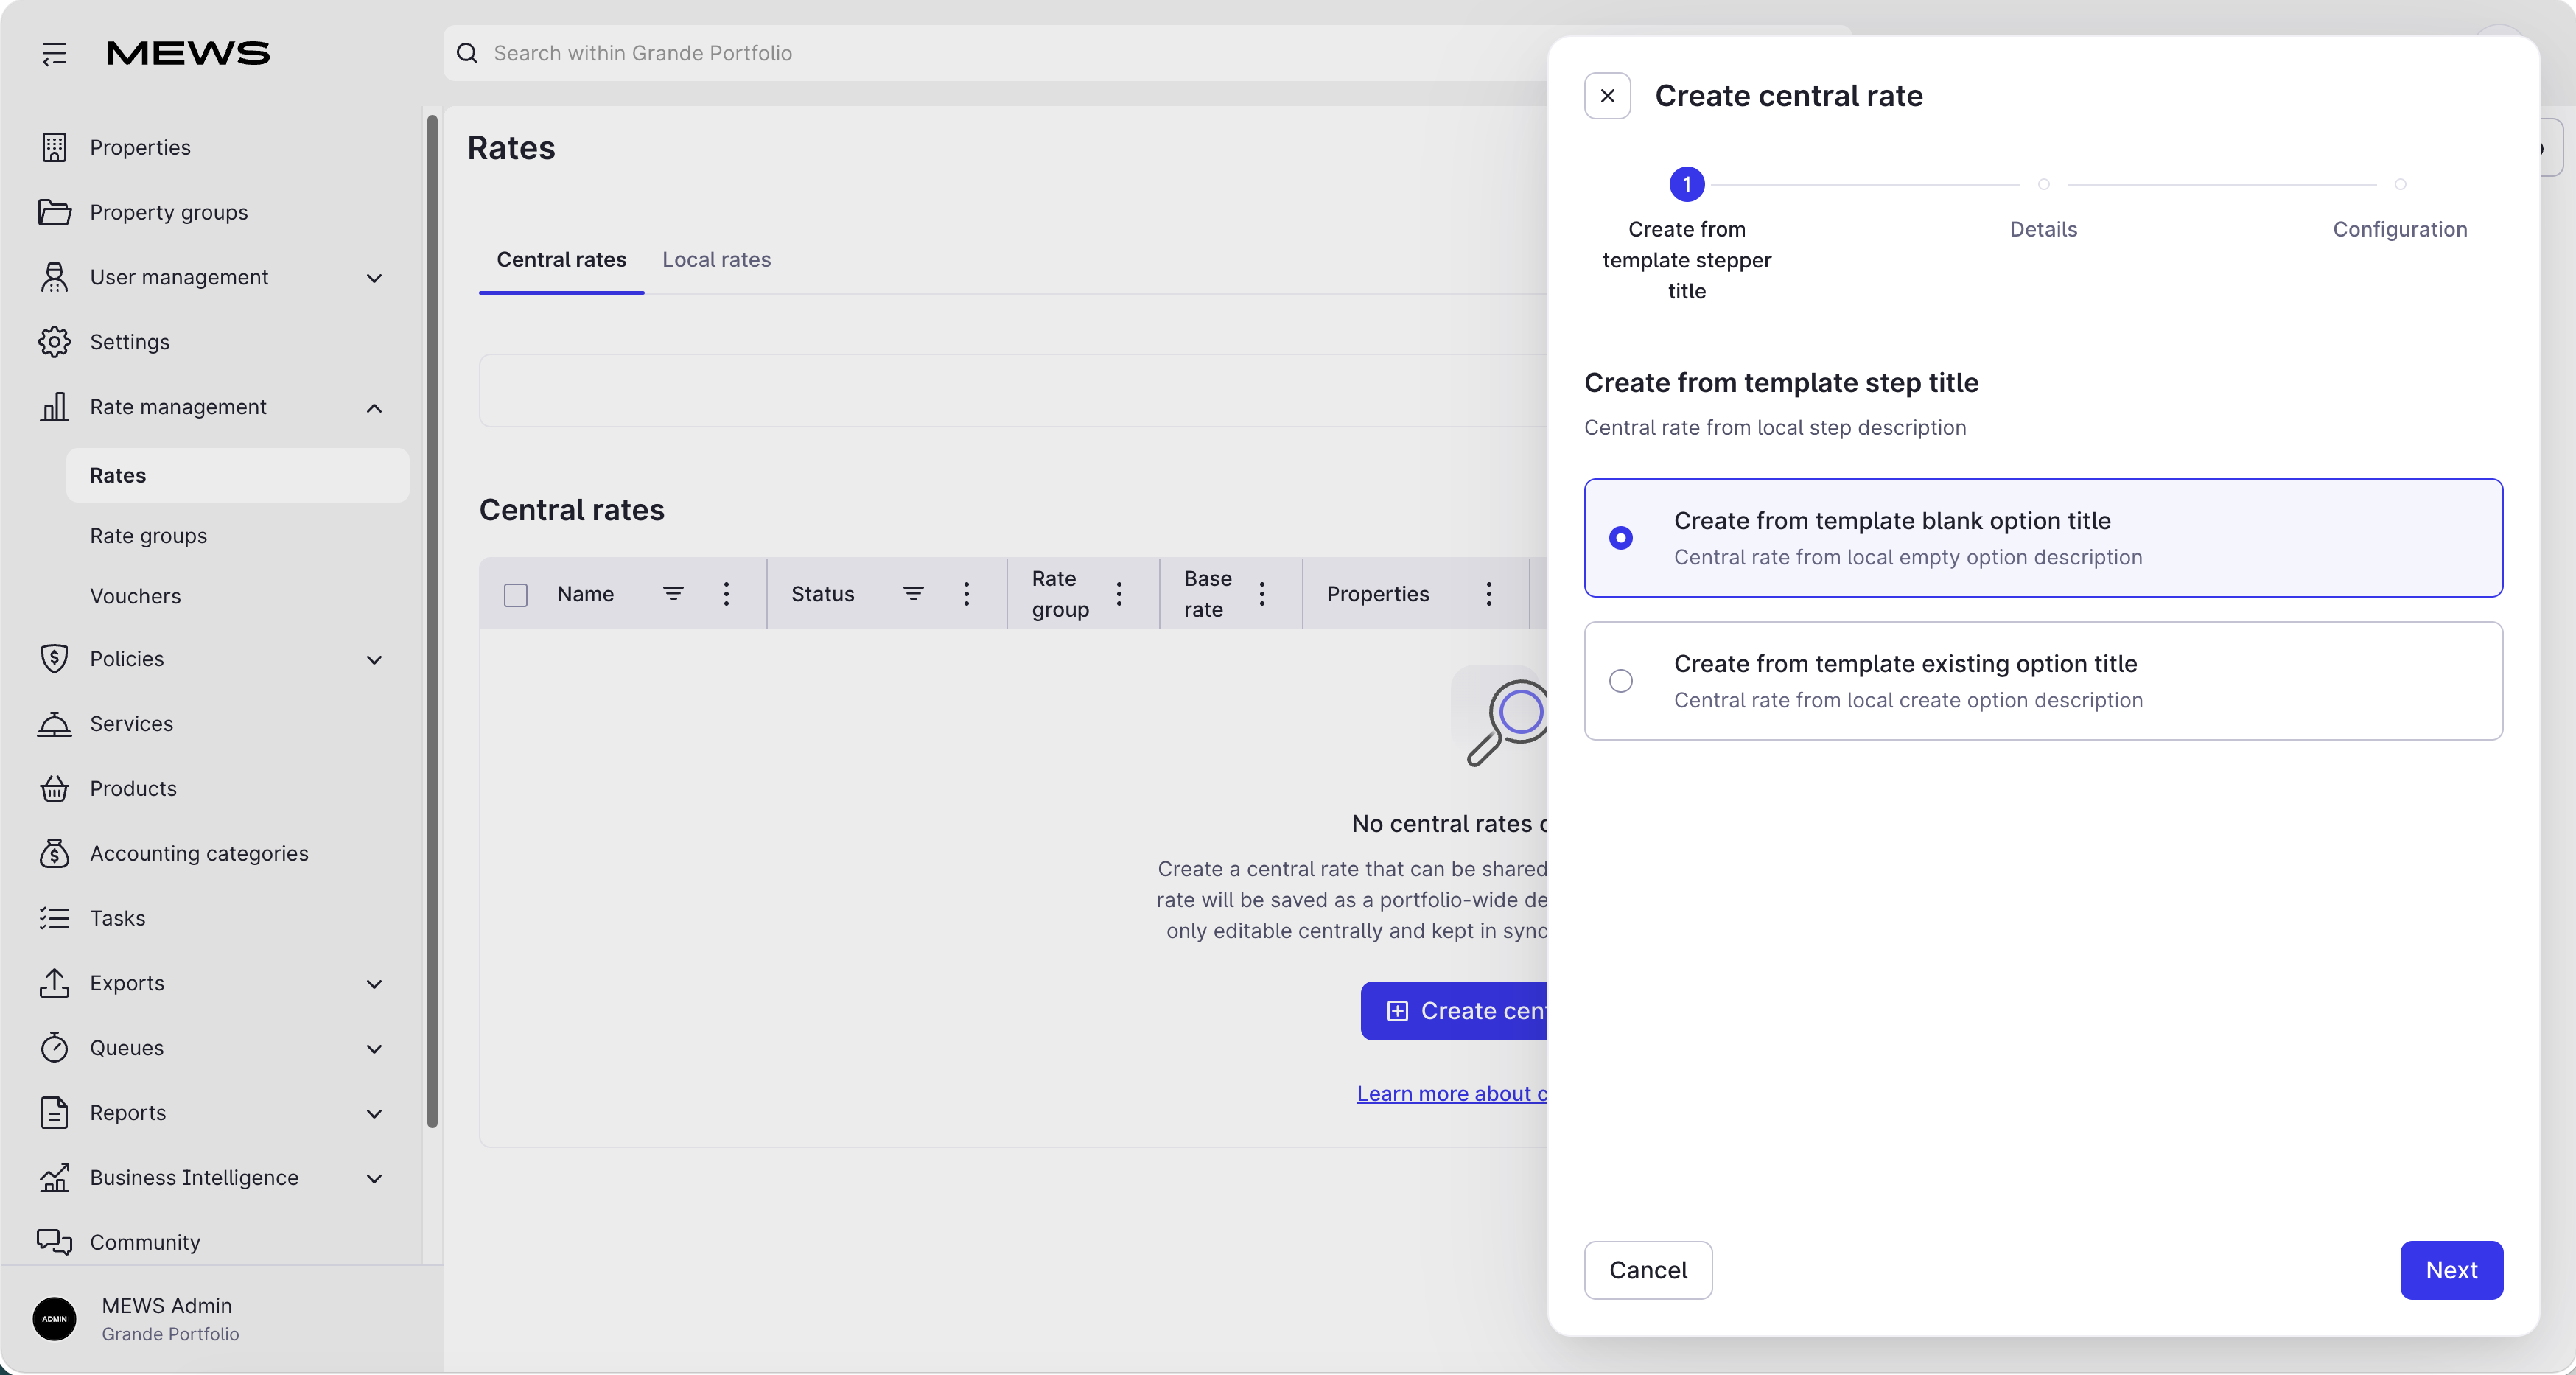
Task: Open Products via the basket icon
Action: (x=54, y=788)
